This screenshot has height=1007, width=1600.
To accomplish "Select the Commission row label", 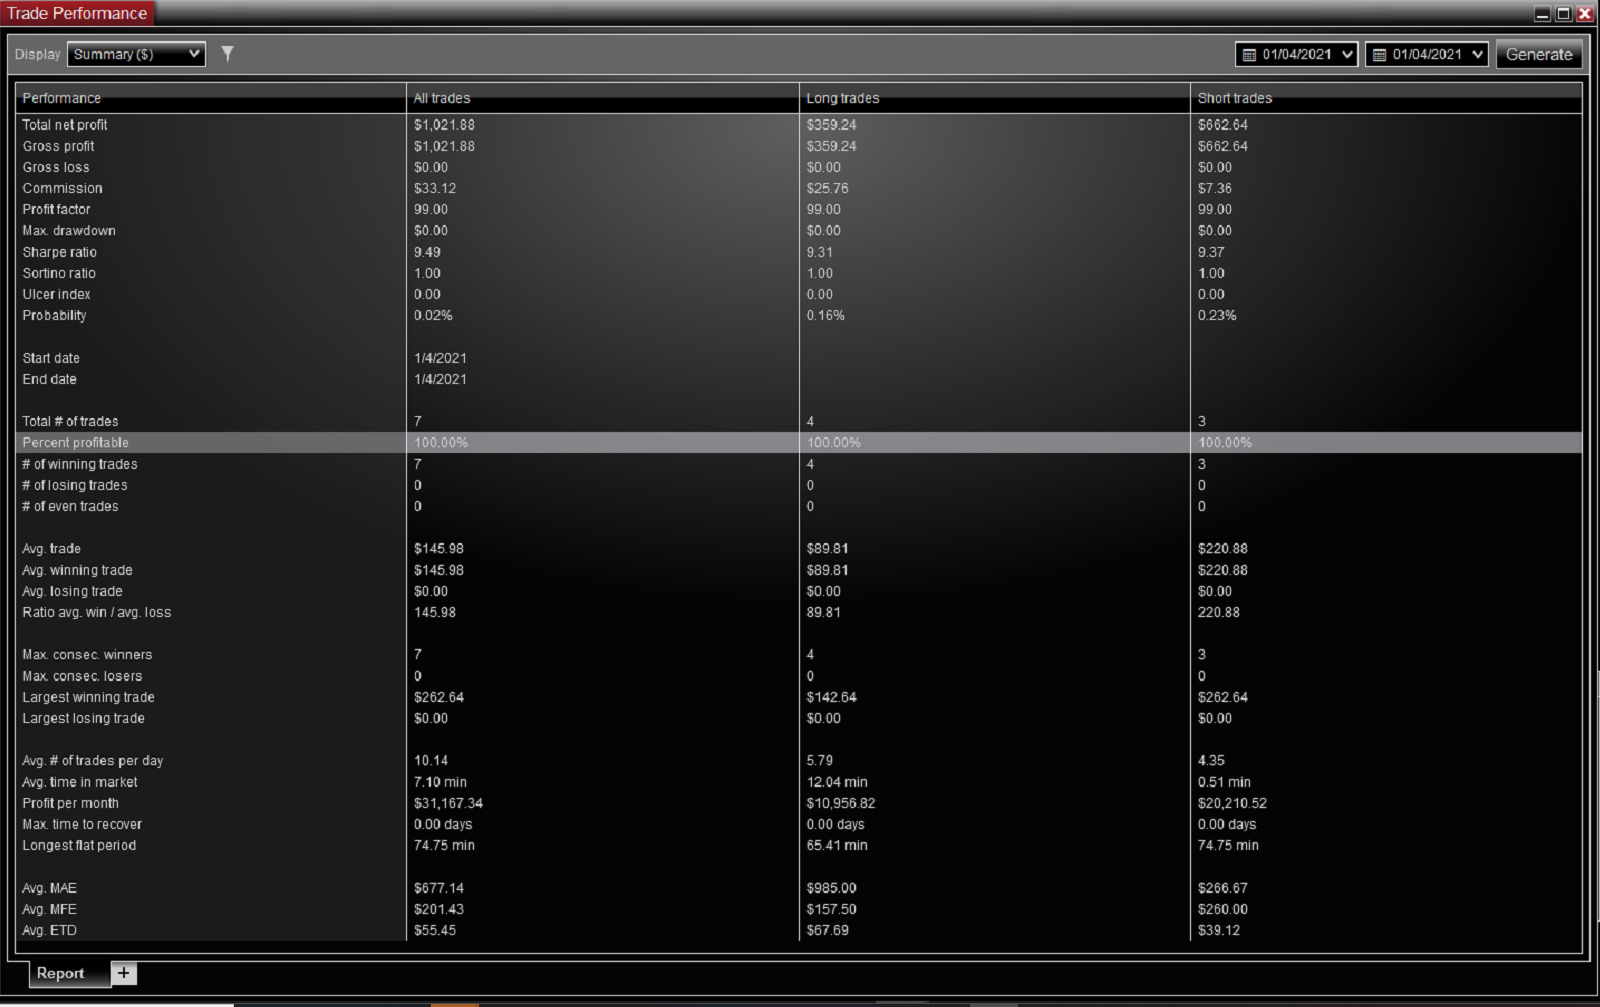I will tap(62, 188).
